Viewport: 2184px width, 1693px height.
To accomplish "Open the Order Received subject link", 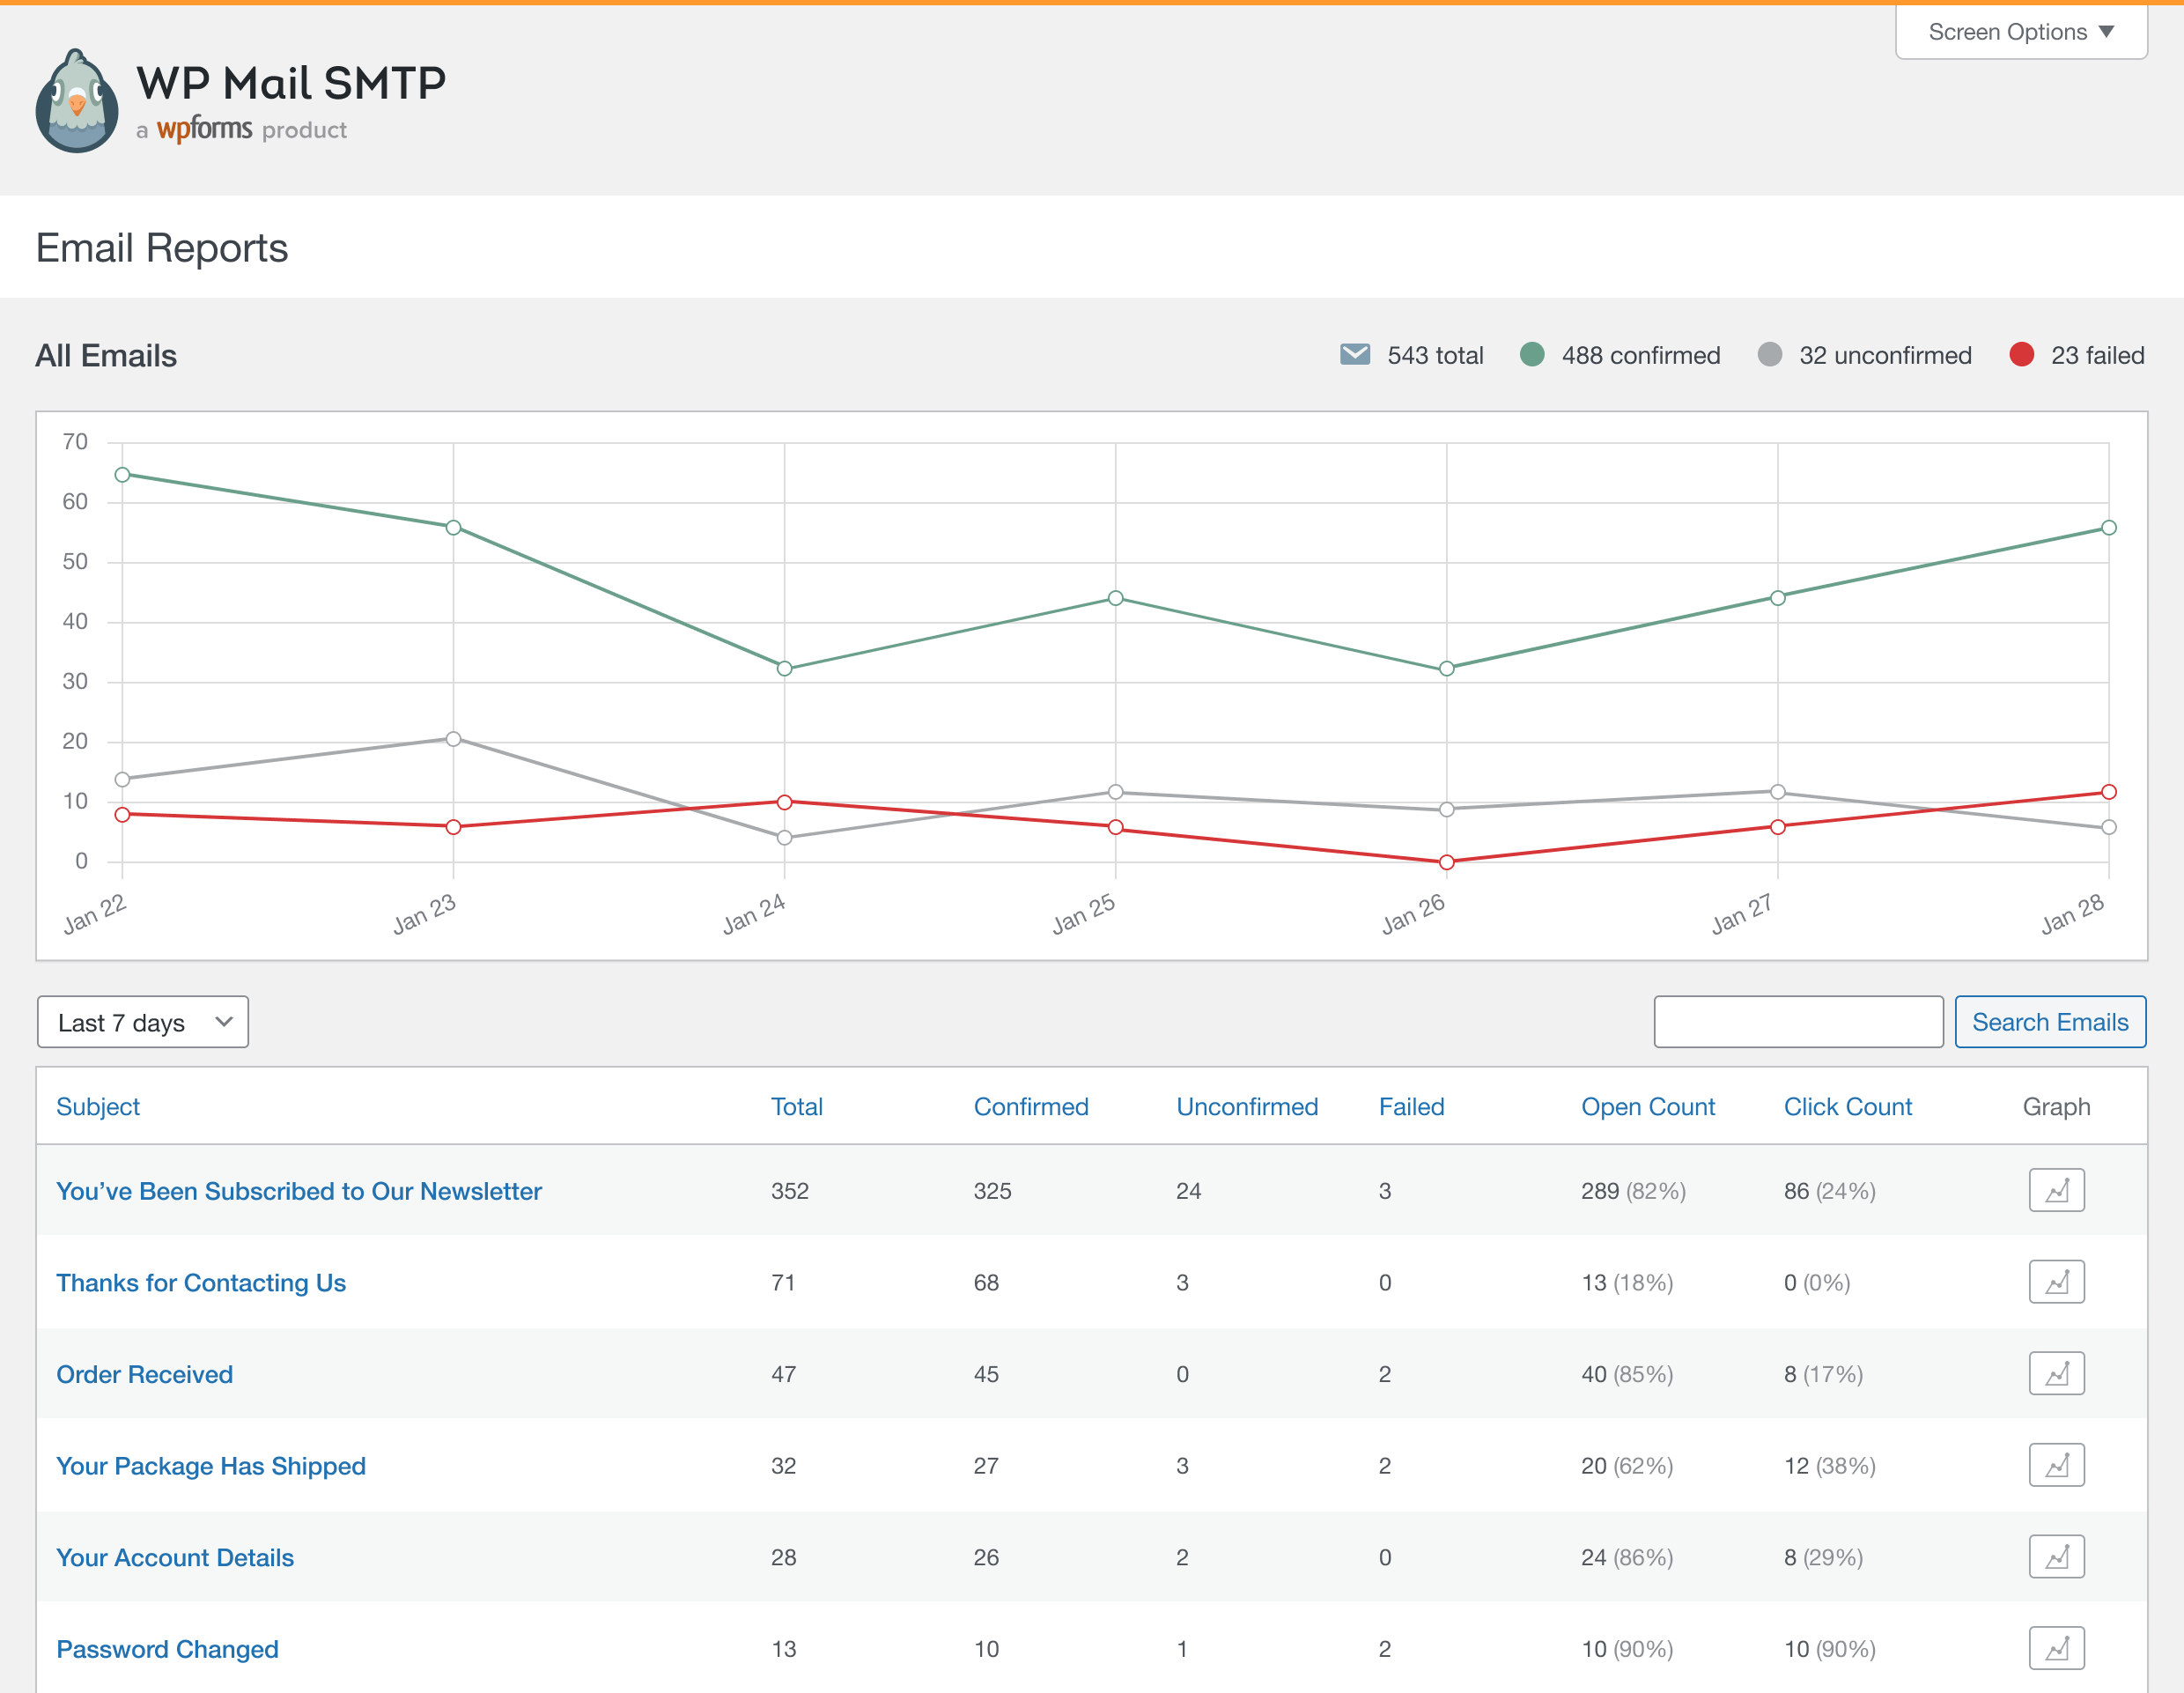I will tap(144, 1374).
